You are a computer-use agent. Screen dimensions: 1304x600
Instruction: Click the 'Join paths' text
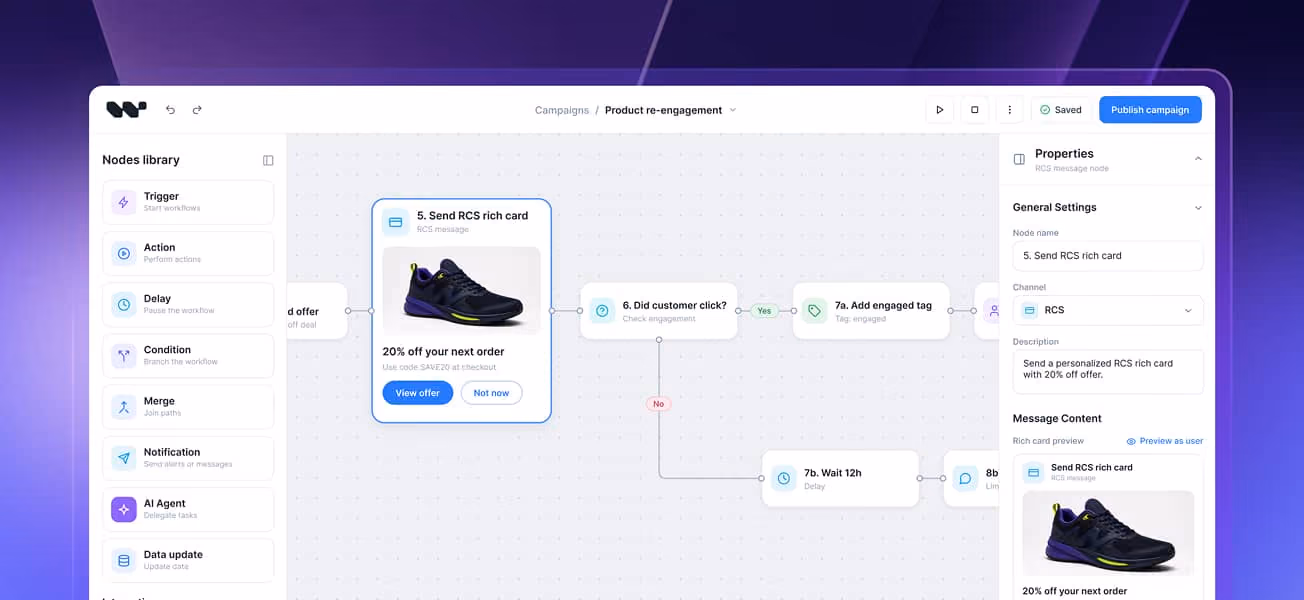pyautogui.click(x=162, y=413)
